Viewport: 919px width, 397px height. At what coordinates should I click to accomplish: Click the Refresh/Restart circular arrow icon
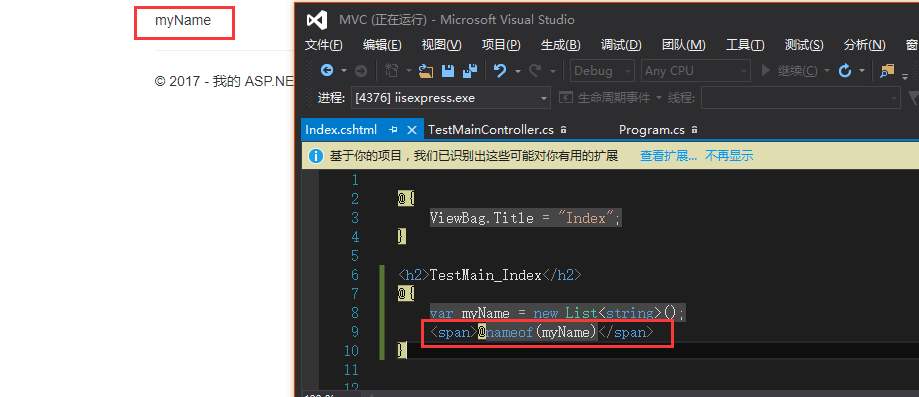coord(845,71)
